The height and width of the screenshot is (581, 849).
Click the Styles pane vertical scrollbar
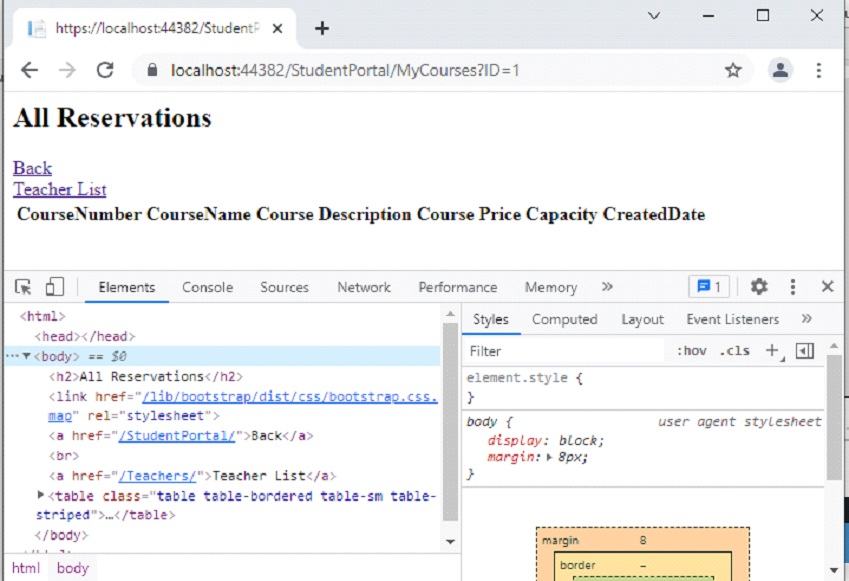click(x=834, y=417)
